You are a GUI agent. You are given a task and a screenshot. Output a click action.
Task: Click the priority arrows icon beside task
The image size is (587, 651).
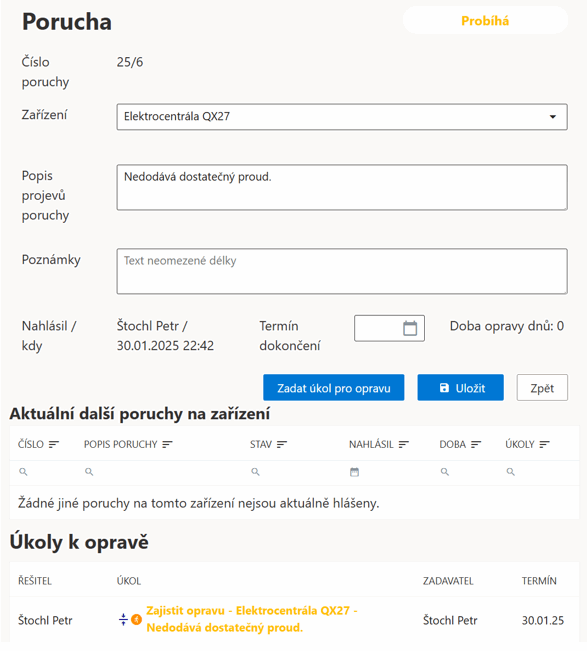pyautogui.click(x=123, y=619)
